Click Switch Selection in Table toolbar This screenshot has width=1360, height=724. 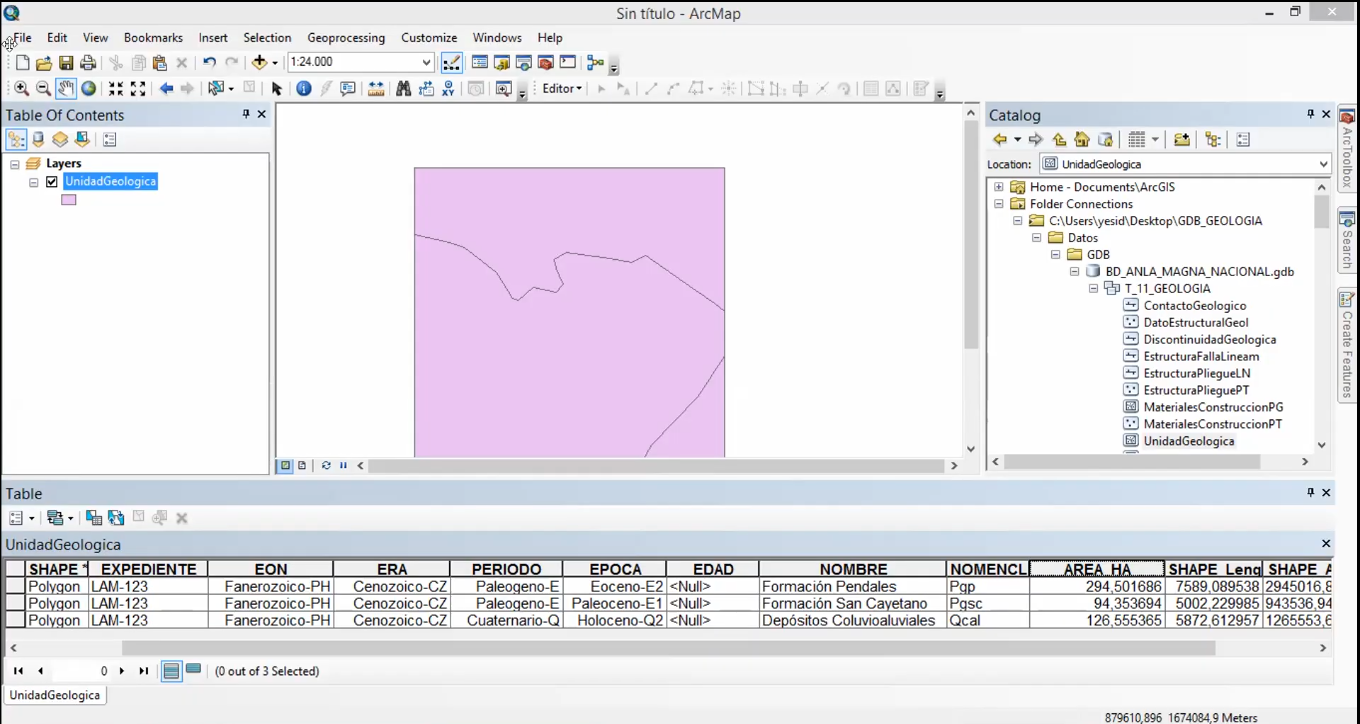(116, 518)
